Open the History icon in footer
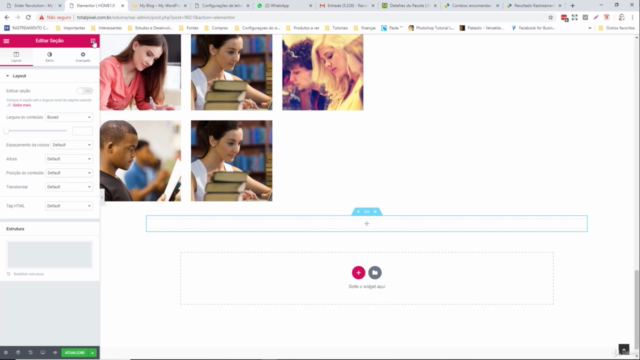640x360 pixels. click(x=30, y=352)
